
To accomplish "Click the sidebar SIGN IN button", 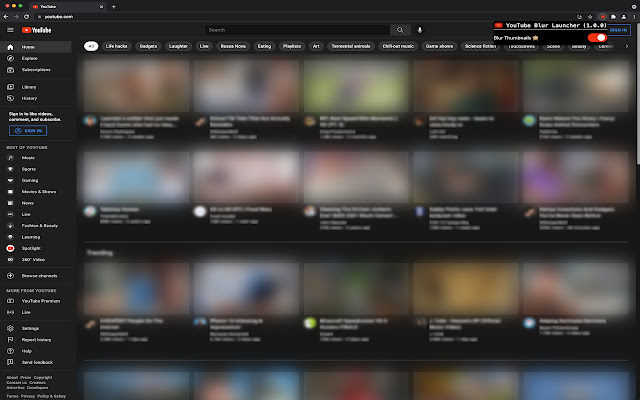I will tap(28, 131).
